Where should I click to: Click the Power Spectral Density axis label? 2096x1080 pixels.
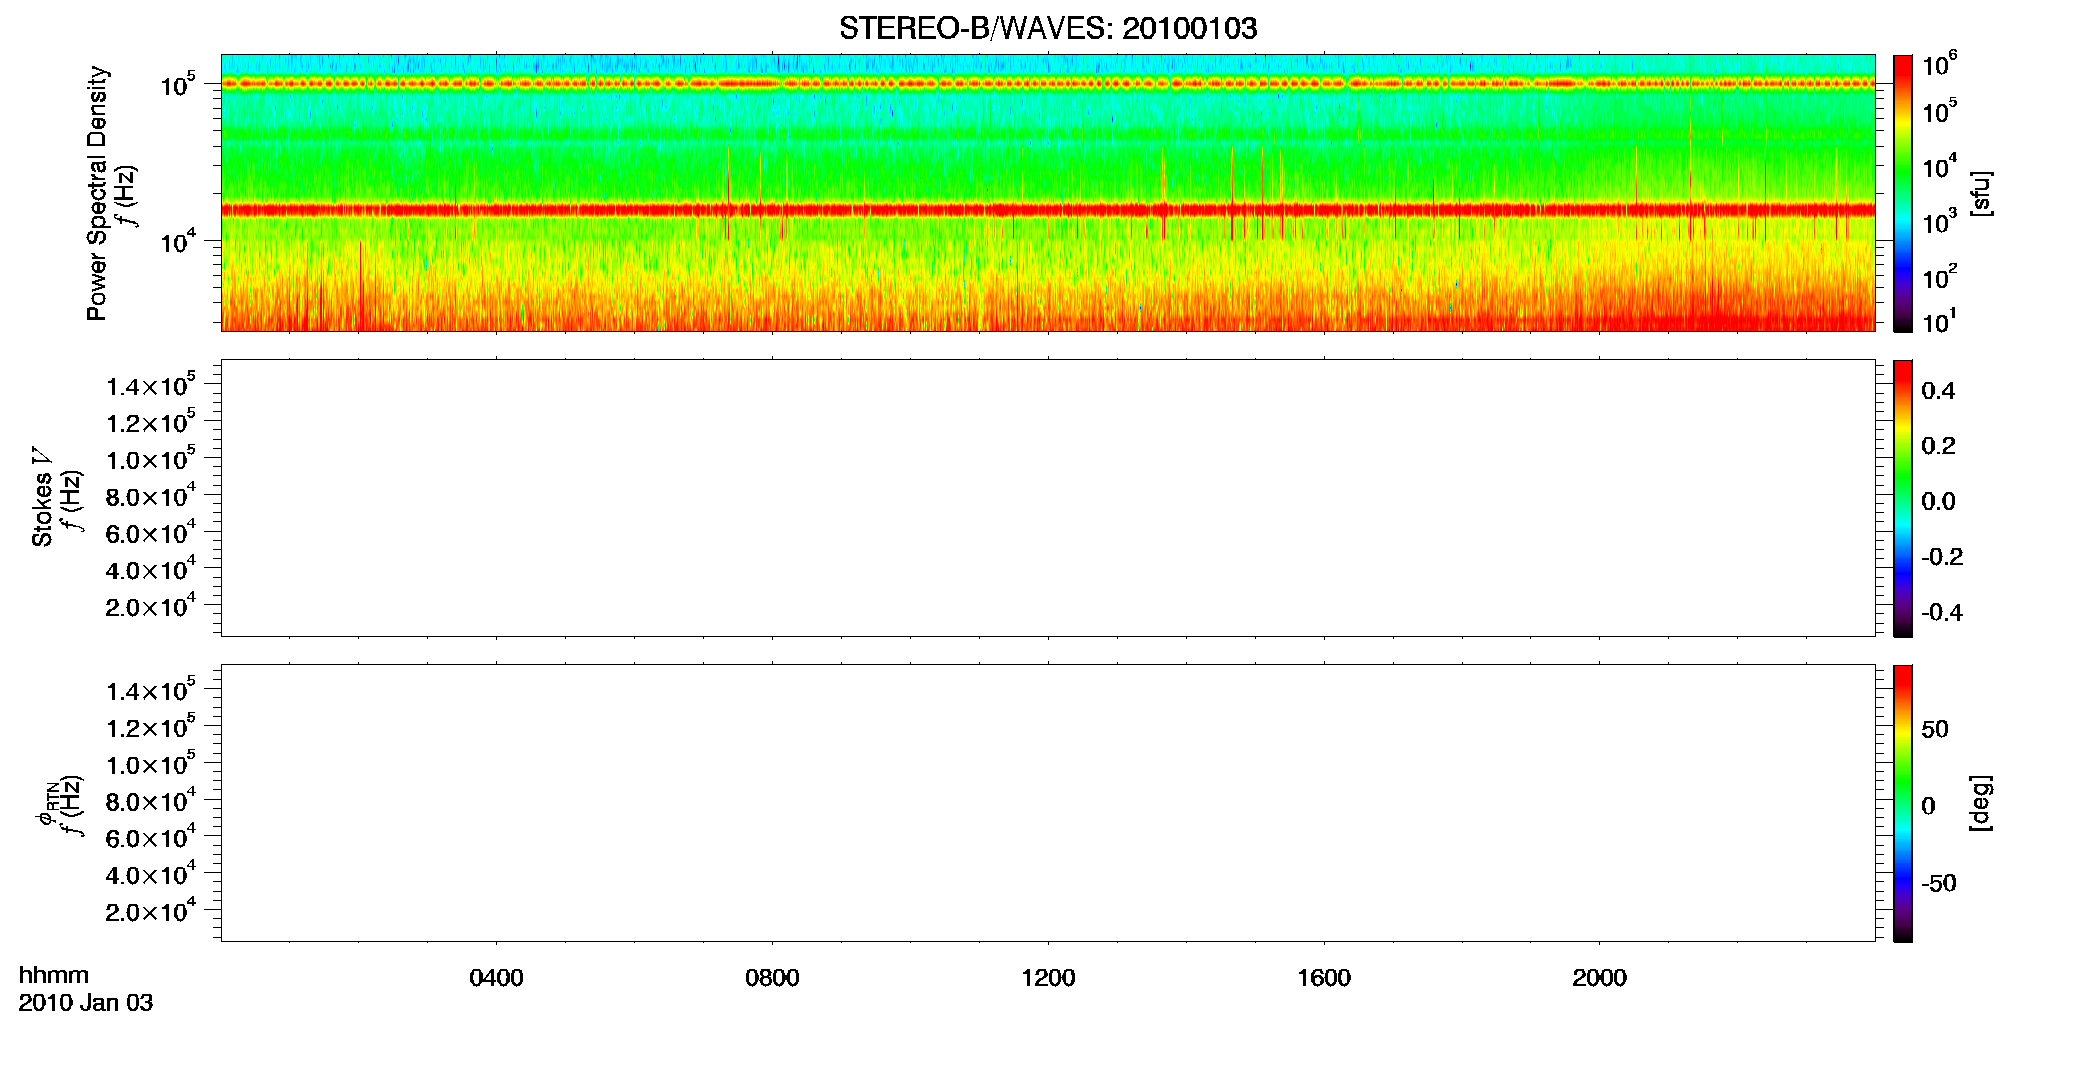(97, 193)
